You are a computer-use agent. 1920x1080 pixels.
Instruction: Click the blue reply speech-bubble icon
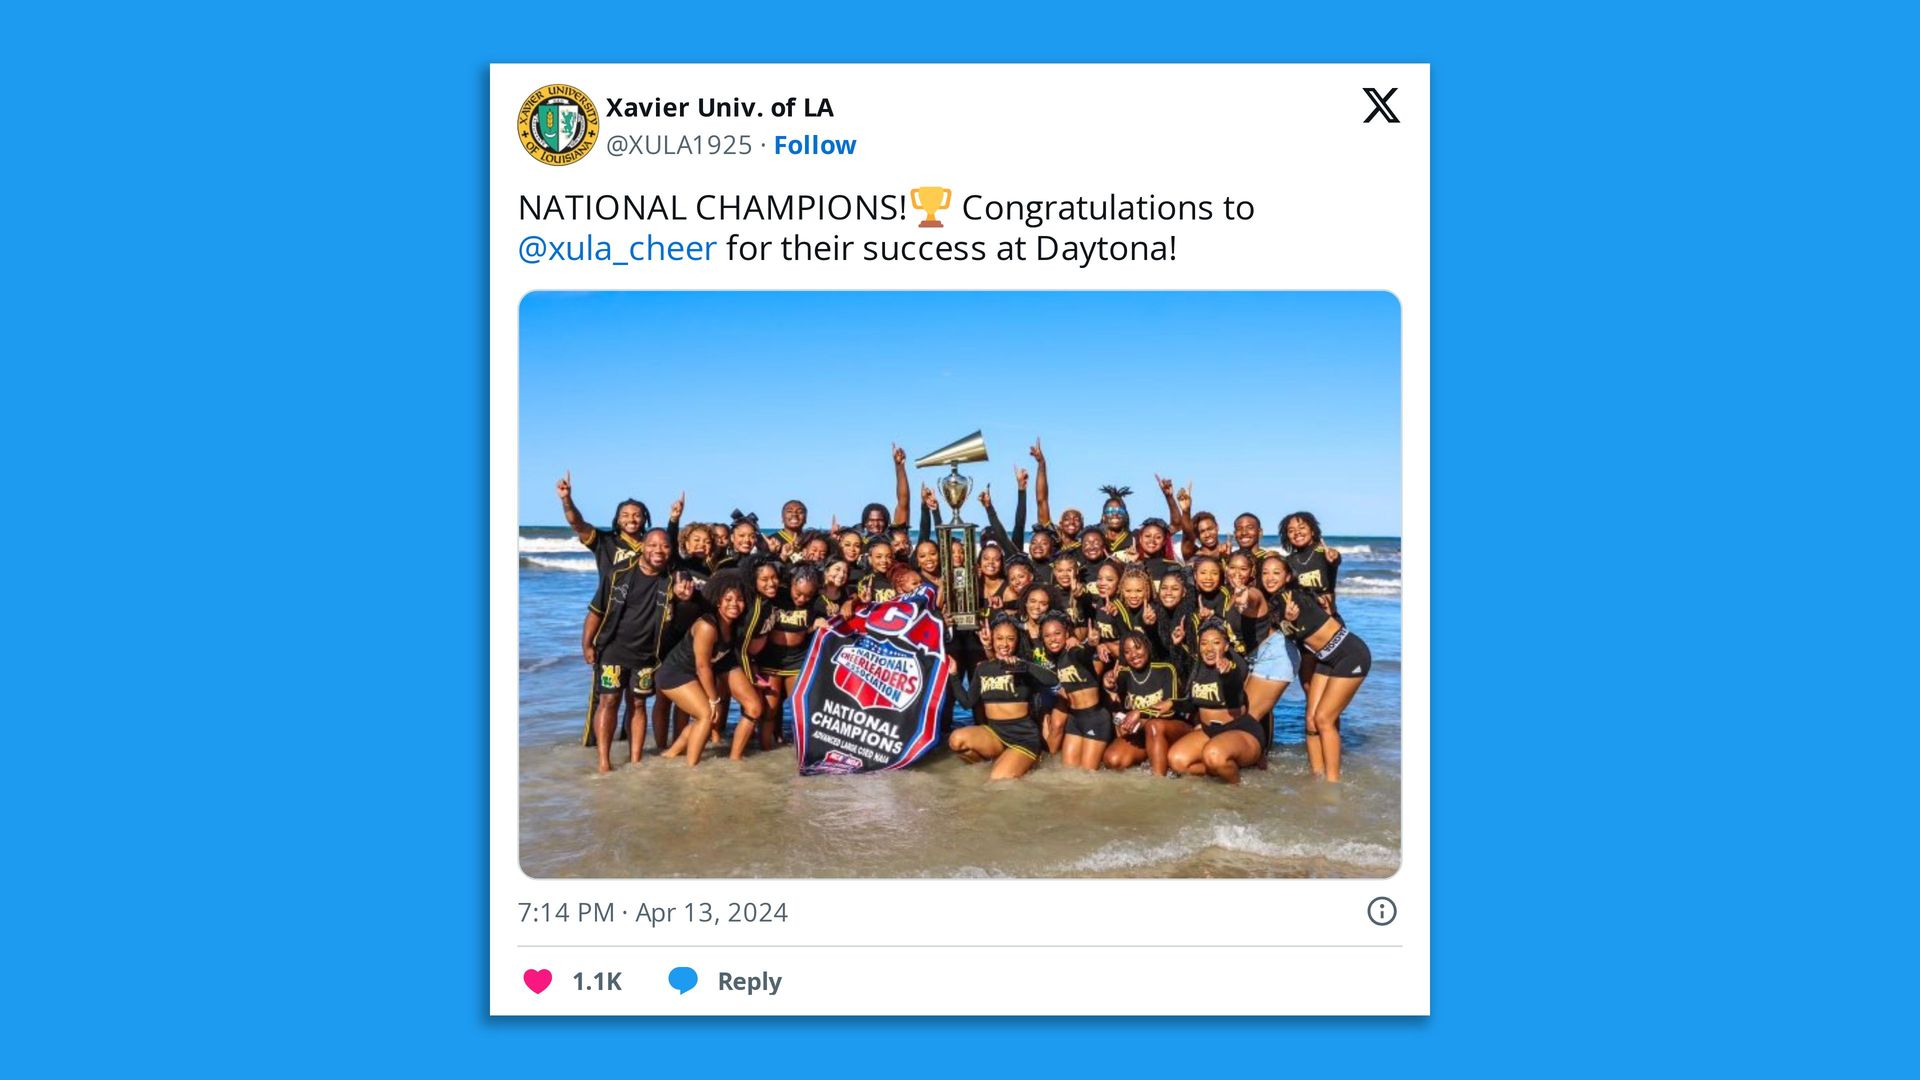click(x=686, y=981)
